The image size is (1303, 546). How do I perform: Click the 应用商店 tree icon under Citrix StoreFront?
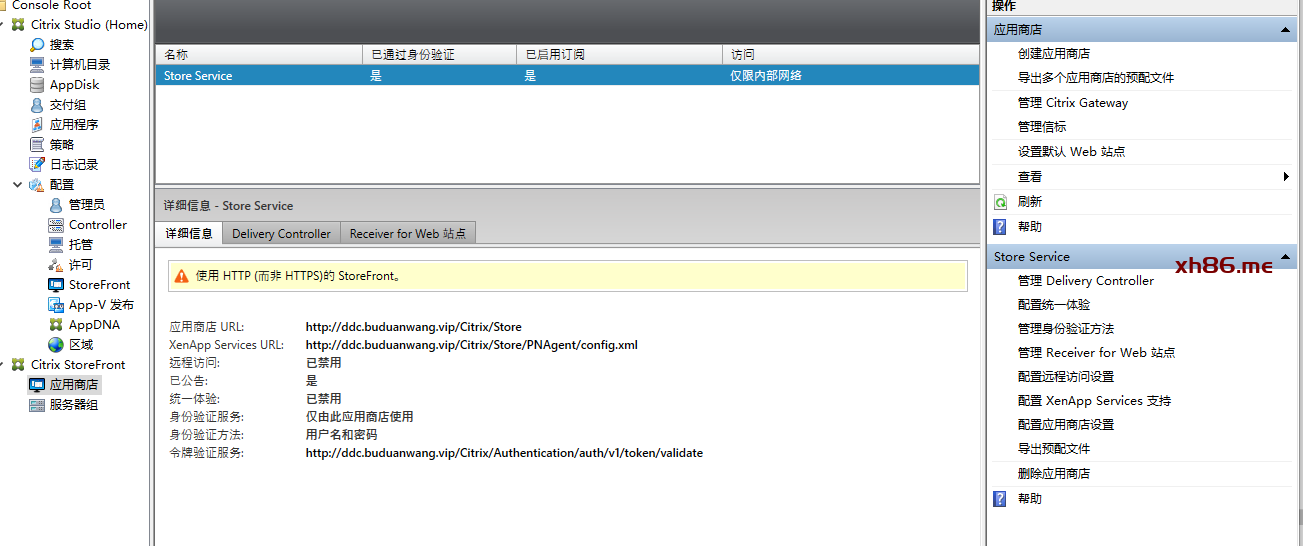click(x=37, y=384)
